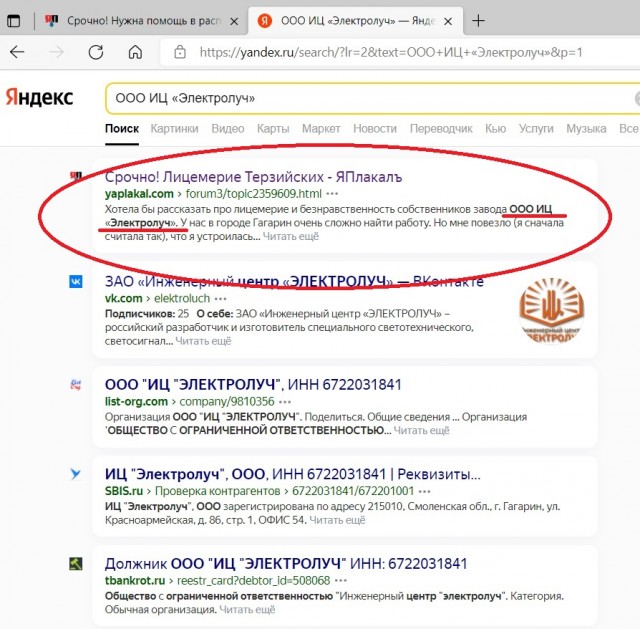
Task: Open the 6722031841/672201001 breadcrumb link
Action: (x=353, y=491)
